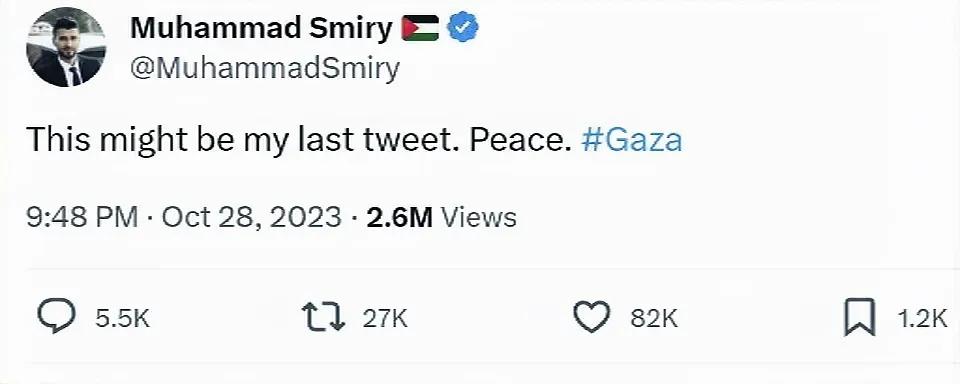The height and width of the screenshot is (384, 960).
Task: Click the Palestinian flag emoji beside name
Action: tap(420, 28)
